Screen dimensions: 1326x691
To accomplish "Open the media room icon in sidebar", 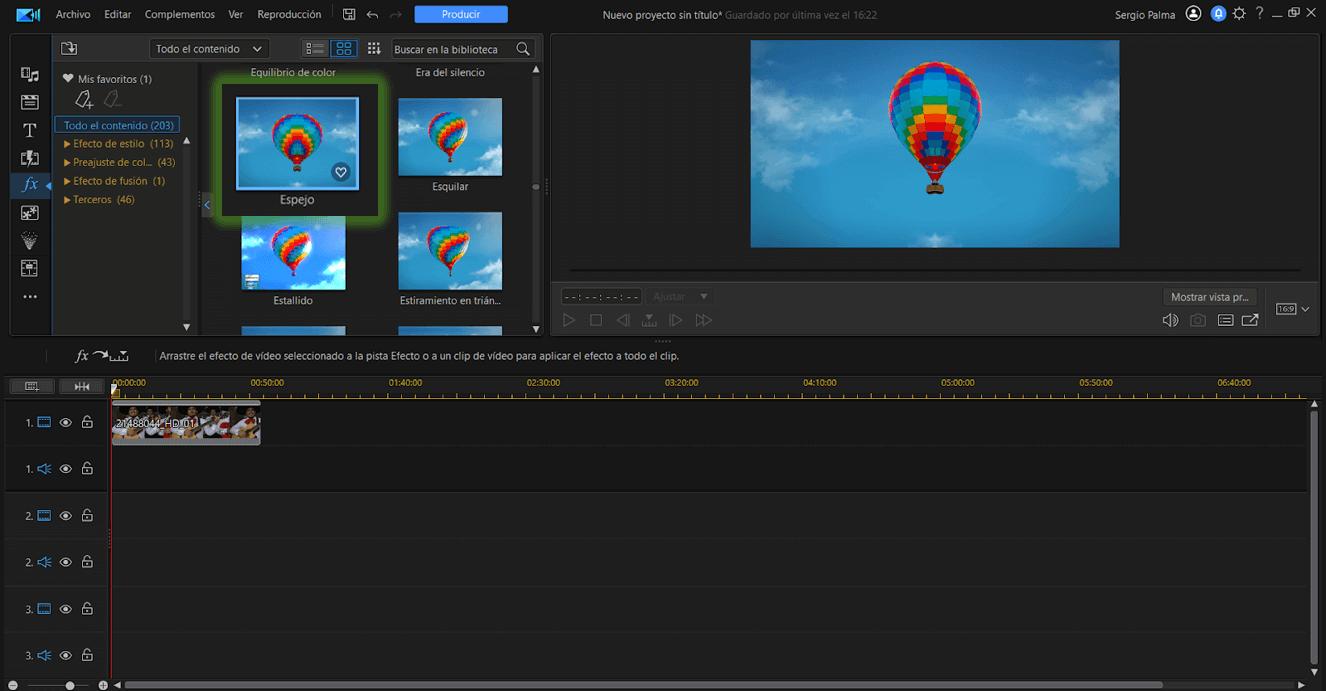I will (30, 75).
